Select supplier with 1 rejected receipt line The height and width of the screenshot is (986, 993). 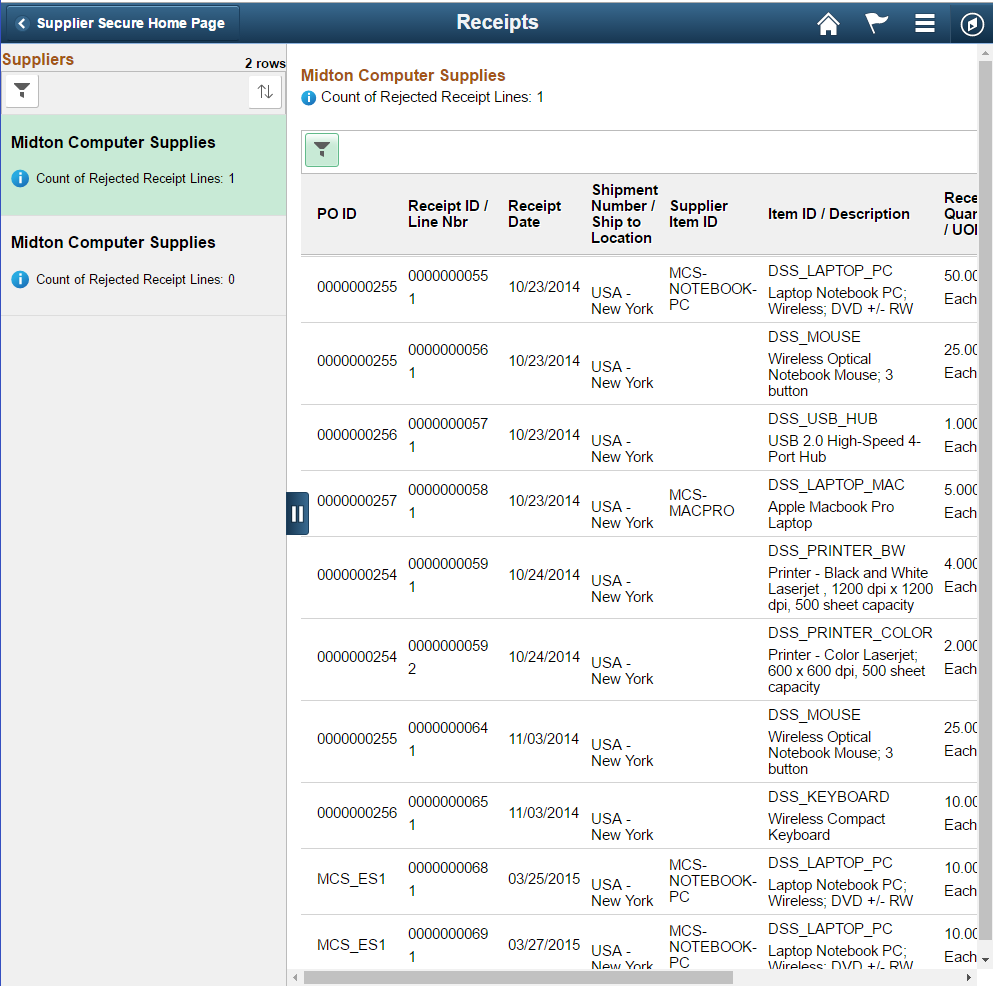[x=143, y=165]
